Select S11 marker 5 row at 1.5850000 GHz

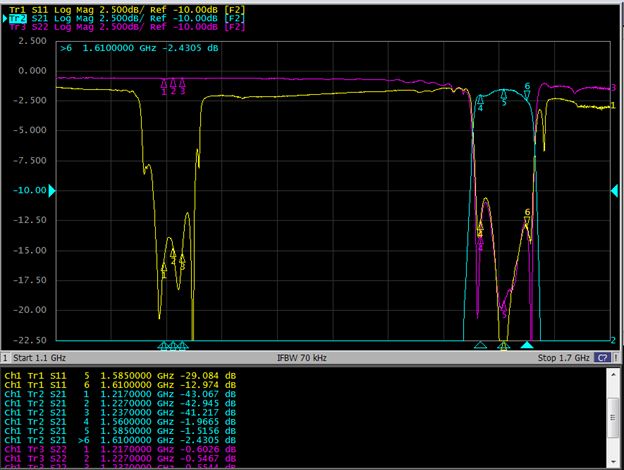pyautogui.click(x=120, y=376)
